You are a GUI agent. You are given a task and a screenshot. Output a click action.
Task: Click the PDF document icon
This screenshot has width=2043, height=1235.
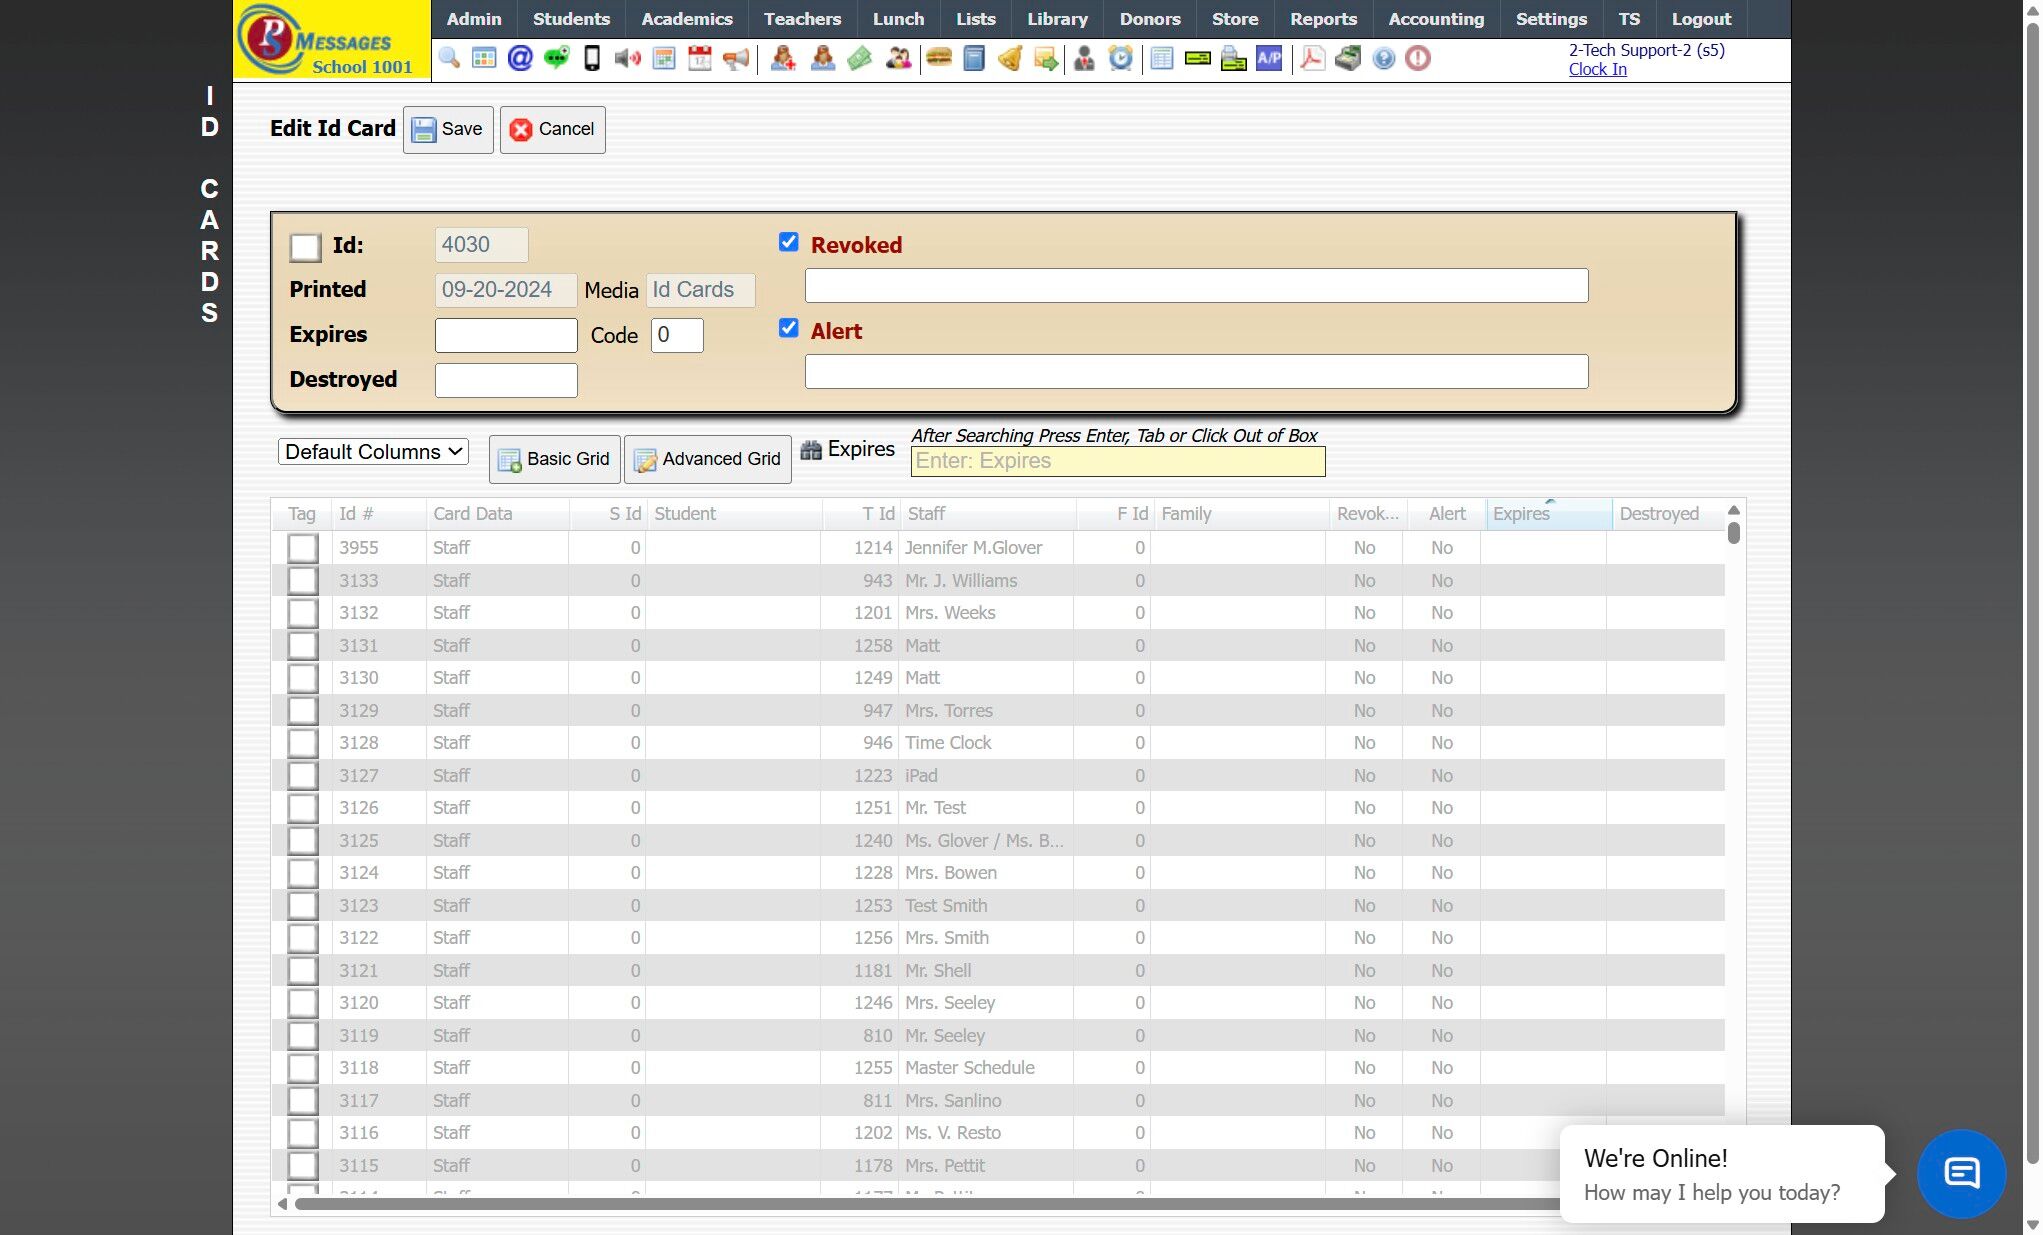point(1312,59)
